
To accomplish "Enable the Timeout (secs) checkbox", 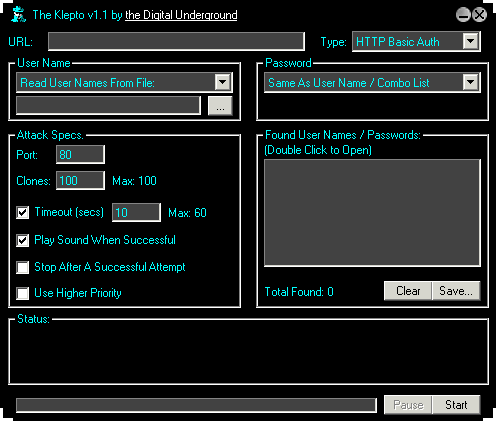I will point(23,212).
